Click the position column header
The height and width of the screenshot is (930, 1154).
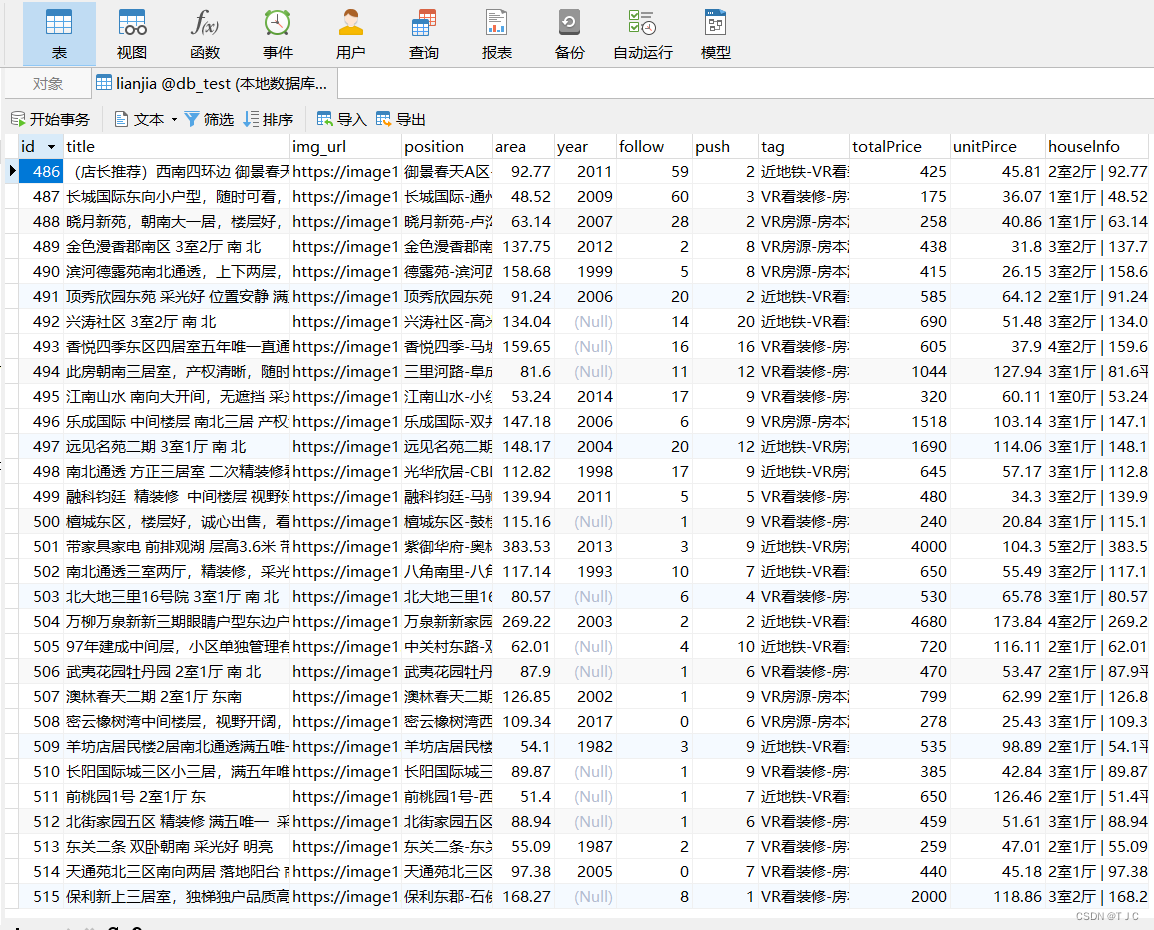(447, 146)
